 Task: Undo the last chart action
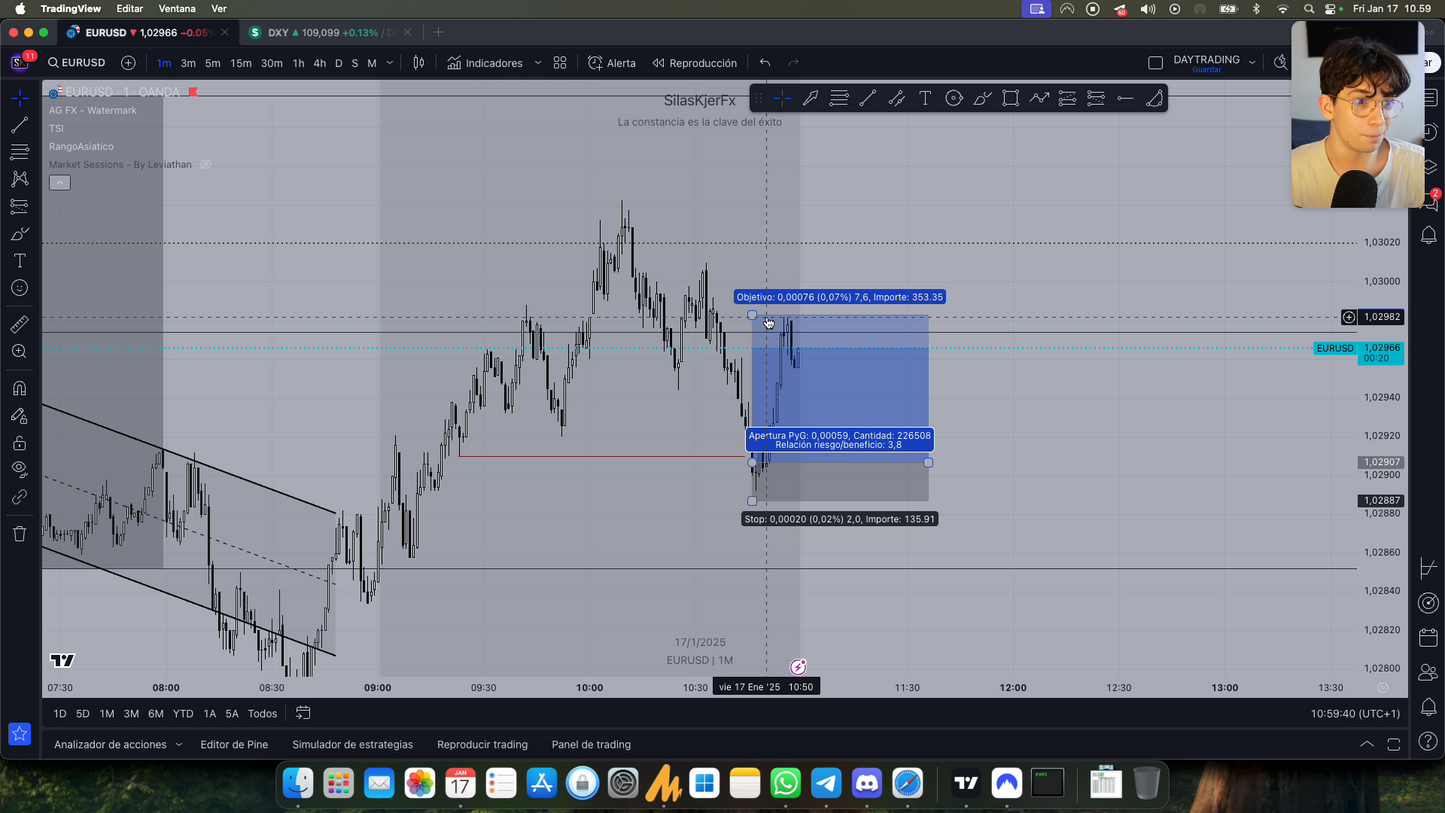[765, 63]
